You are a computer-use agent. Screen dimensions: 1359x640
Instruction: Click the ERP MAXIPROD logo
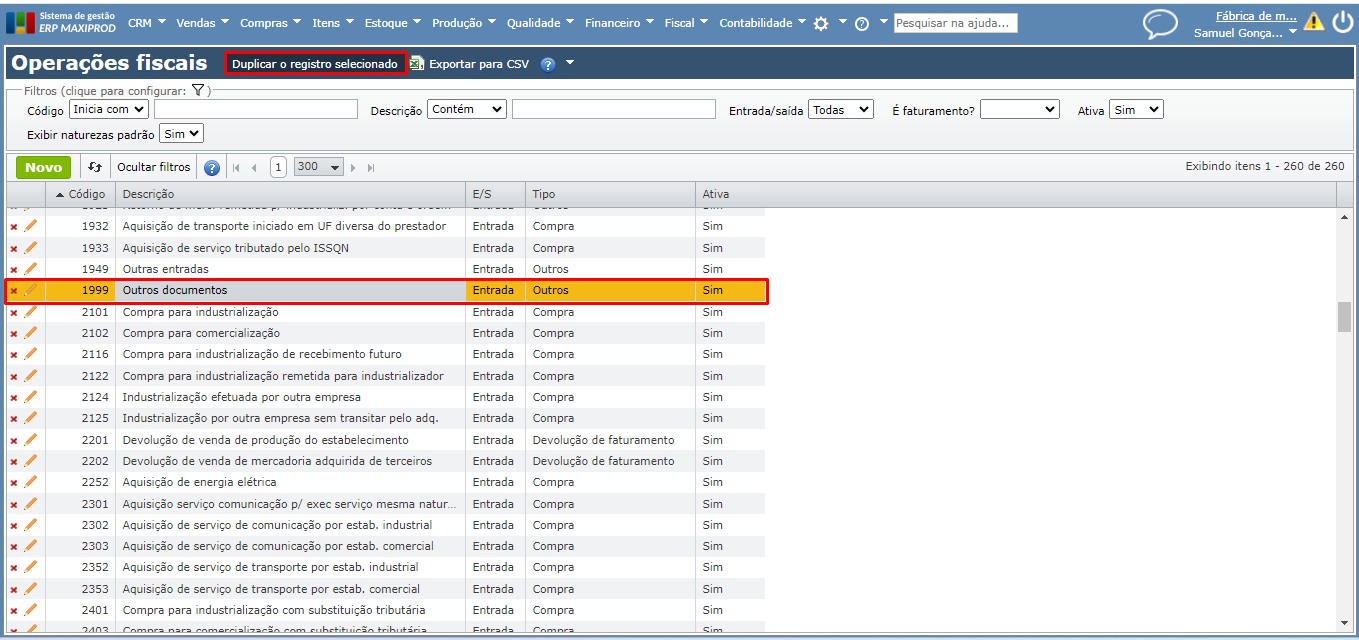click(x=62, y=22)
